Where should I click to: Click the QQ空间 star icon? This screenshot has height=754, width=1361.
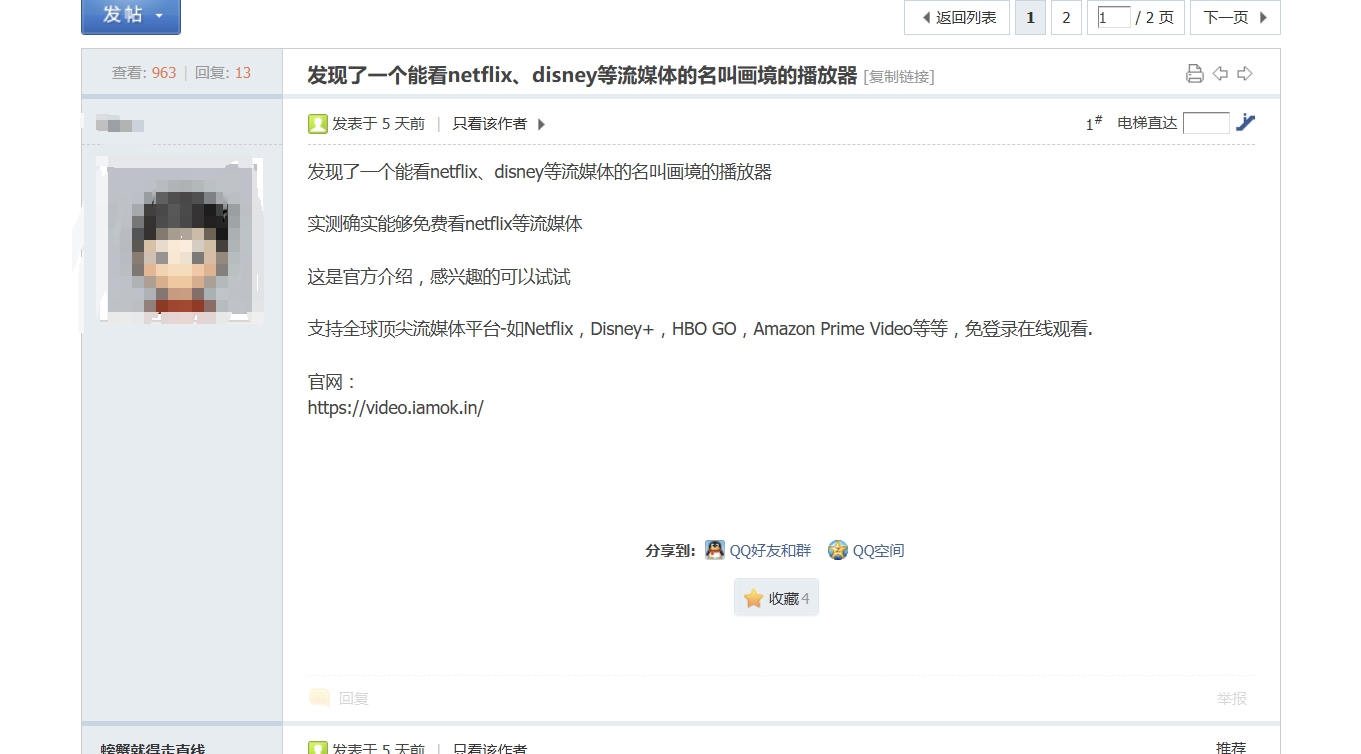837,550
